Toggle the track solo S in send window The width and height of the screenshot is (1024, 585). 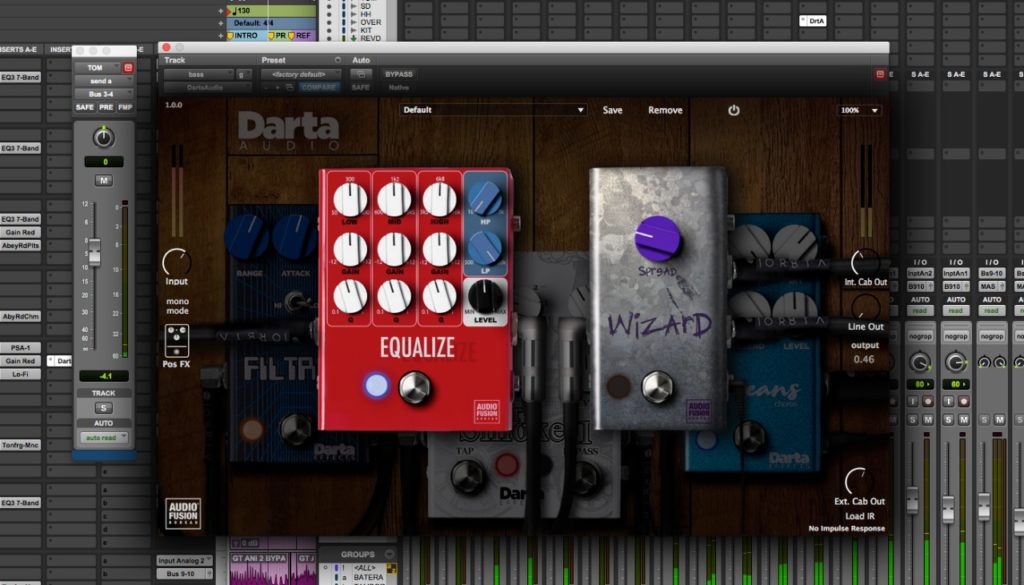(x=103, y=408)
